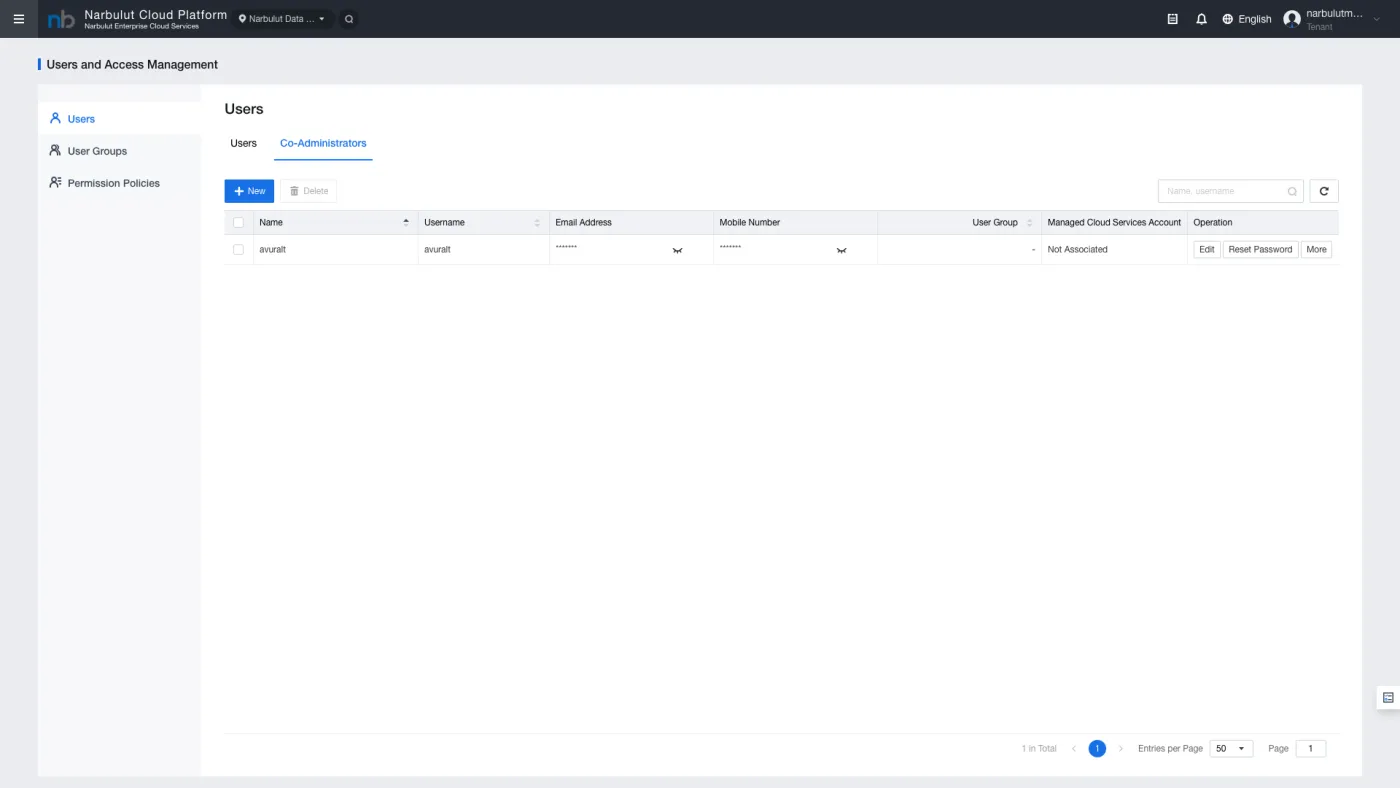This screenshot has height=788, width=1400.
Task: Sort by User Group column arrows
Action: pyautogui.click(x=1030, y=222)
